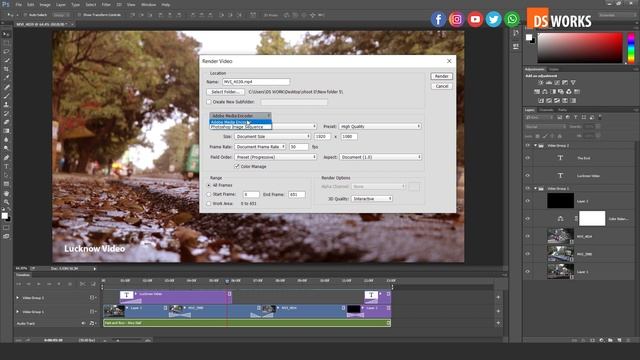Screen dimensions: 640x360
Task: Open the Field Order dropdown
Action: point(276,157)
